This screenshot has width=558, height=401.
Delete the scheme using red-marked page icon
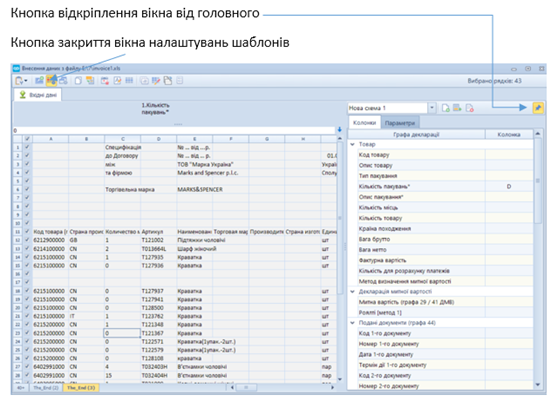470,108
